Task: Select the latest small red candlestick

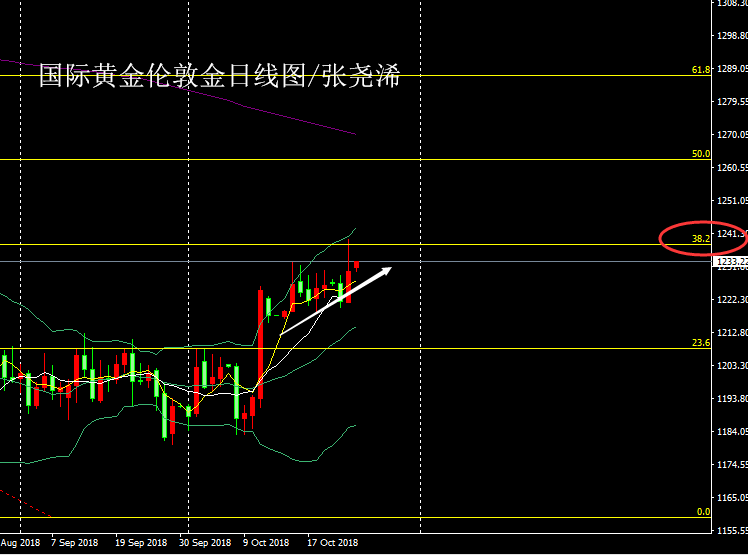Action: coord(356,265)
